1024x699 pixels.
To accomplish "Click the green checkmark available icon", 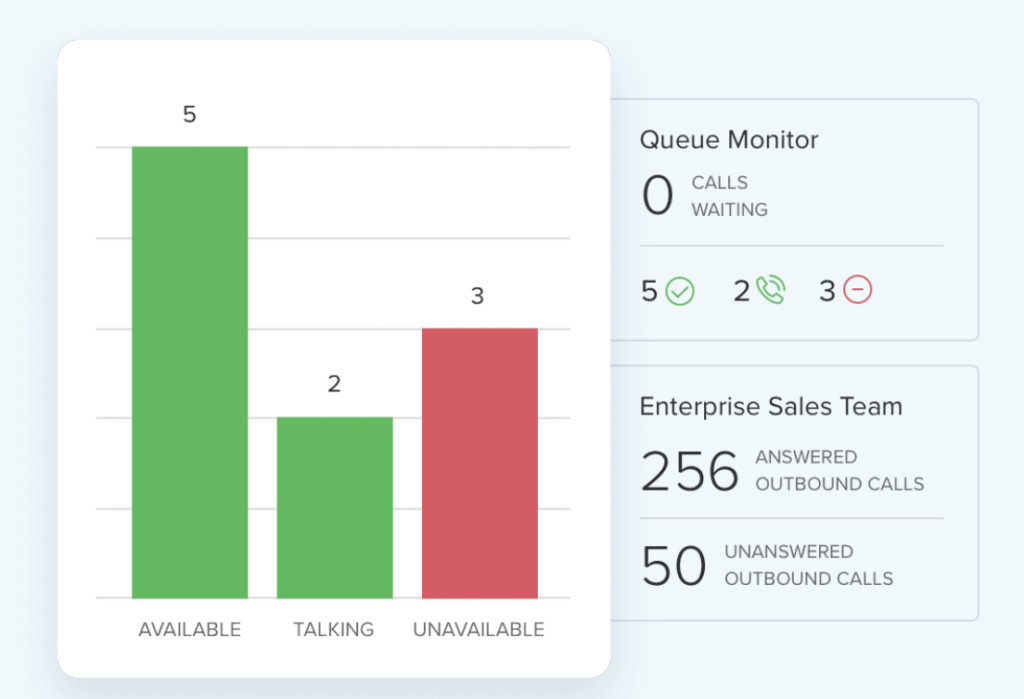I will [680, 291].
